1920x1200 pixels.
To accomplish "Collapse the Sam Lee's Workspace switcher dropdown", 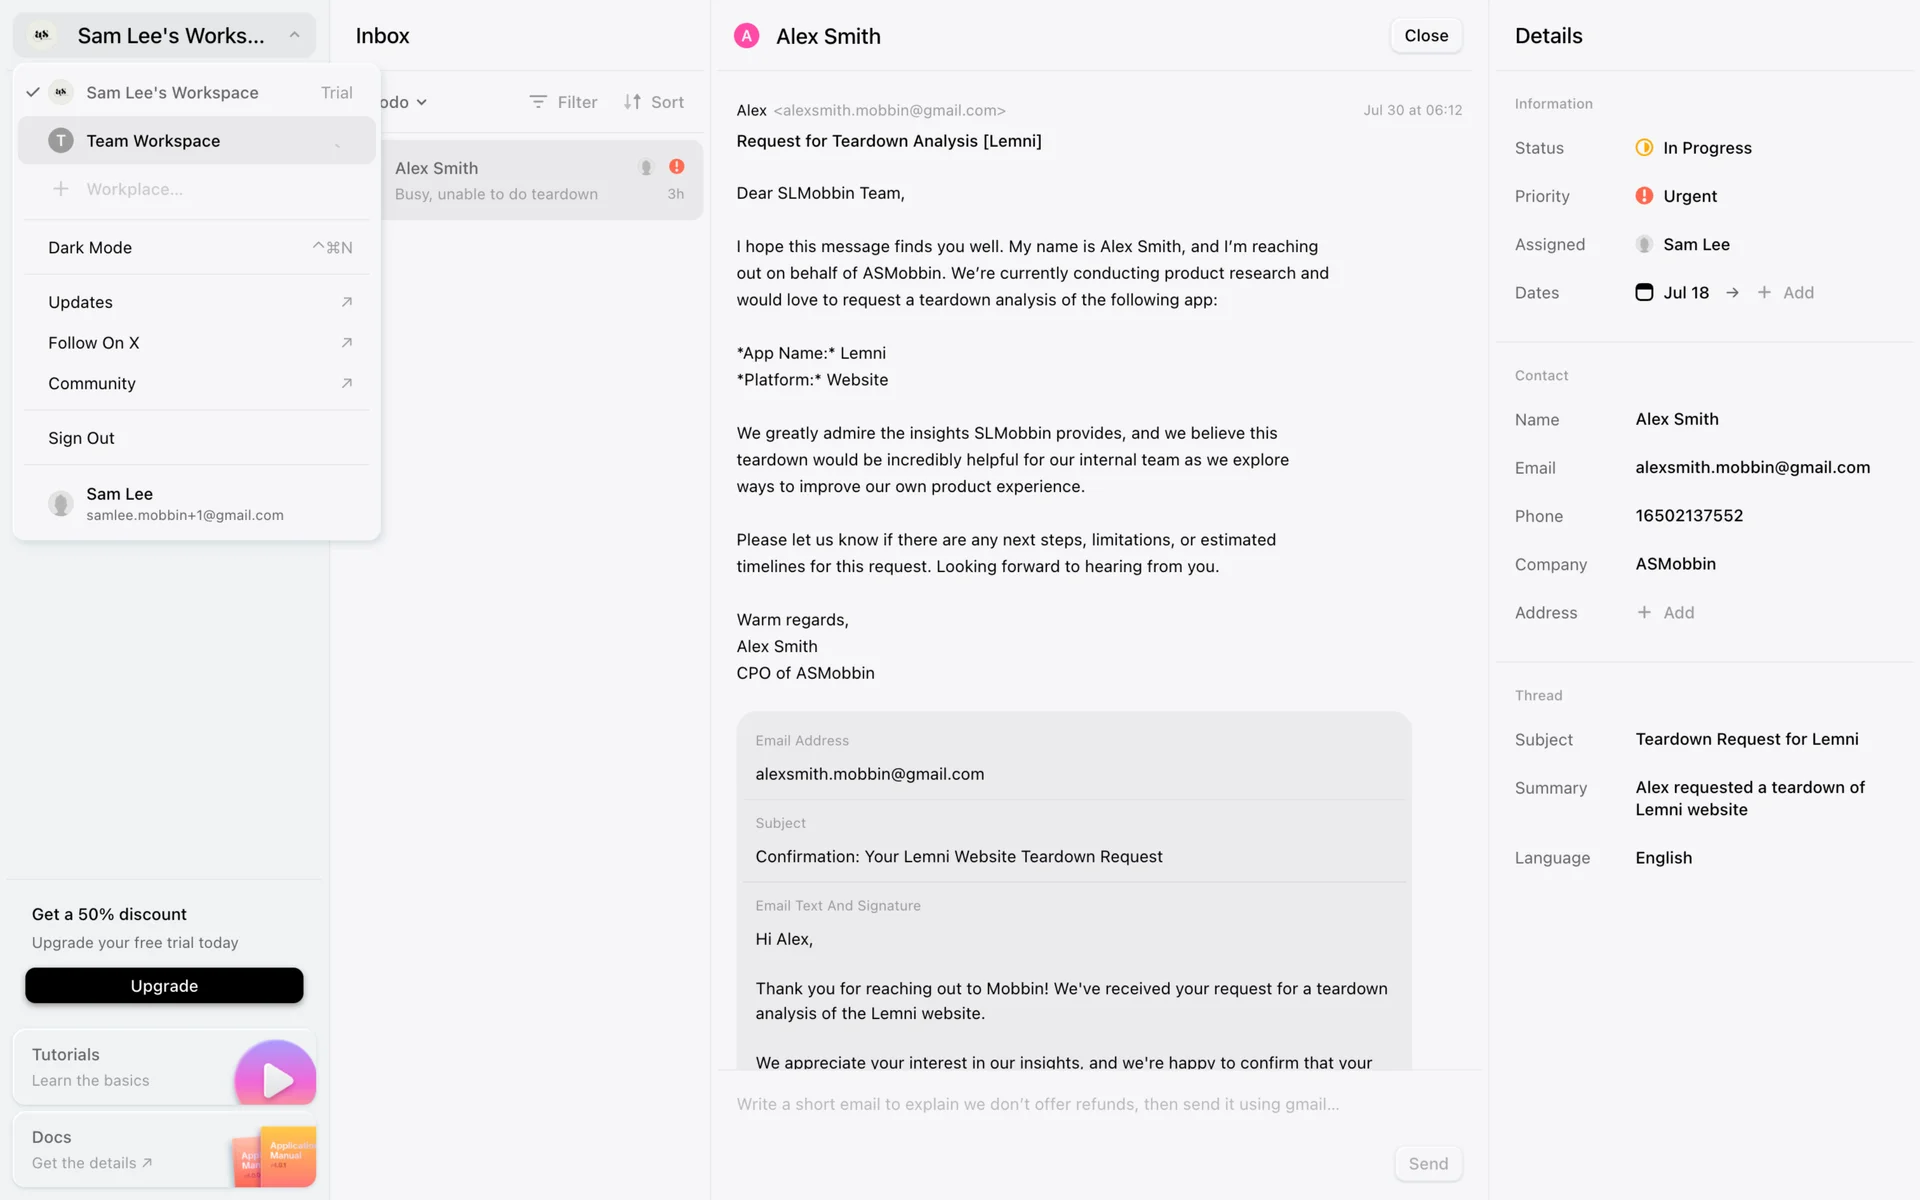I will pyautogui.click(x=294, y=36).
